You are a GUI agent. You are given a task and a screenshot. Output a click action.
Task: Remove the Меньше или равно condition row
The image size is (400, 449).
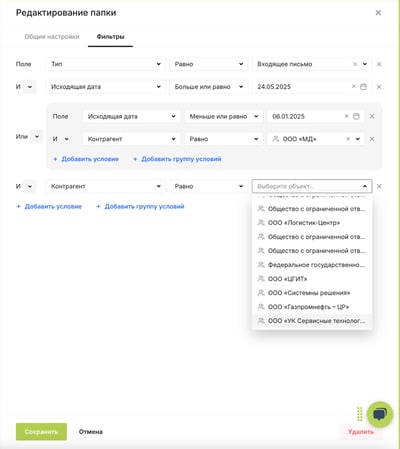[x=372, y=116]
